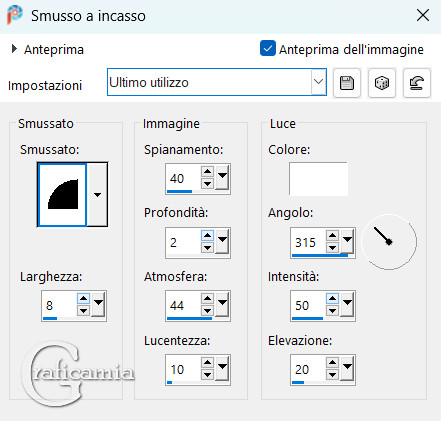Image resolution: width=441 pixels, height=421 pixels.
Task: Expand the Anteprima preview section
Action: click(14, 49)
